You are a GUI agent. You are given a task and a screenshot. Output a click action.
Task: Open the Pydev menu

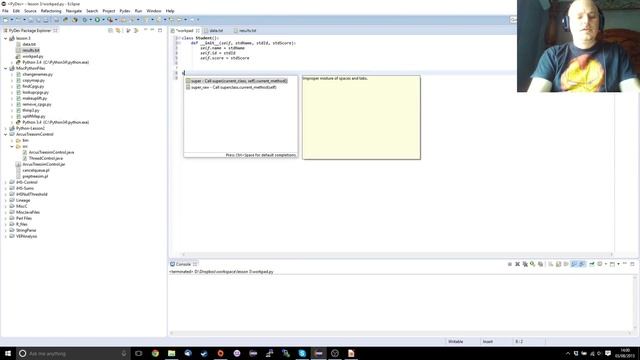pos(124,11)
